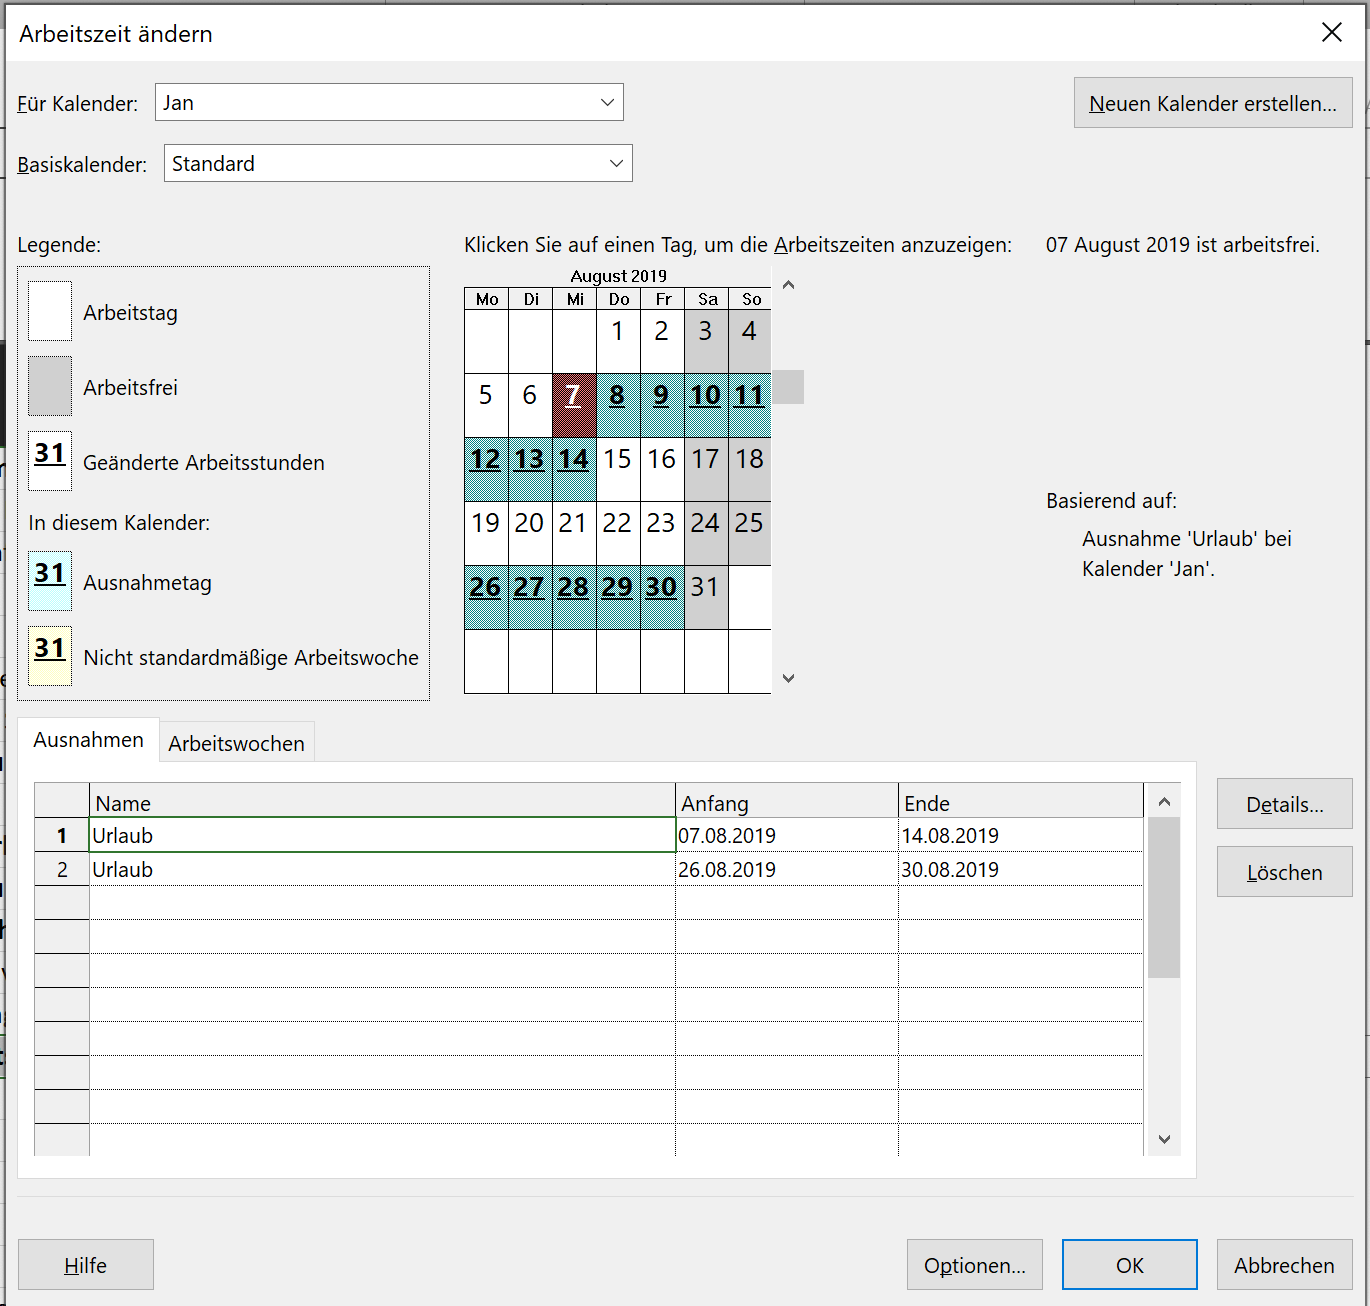Select row header 2 in exceptions table
This screenshot has width=1370, height=1306.
click(62, 869)
